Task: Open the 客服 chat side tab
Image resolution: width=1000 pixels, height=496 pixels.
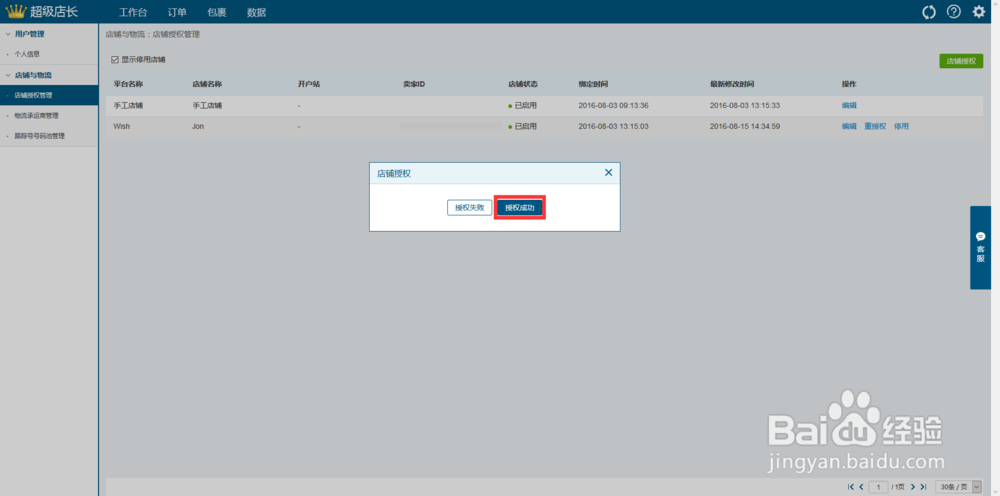Action: tap(981, 247)
